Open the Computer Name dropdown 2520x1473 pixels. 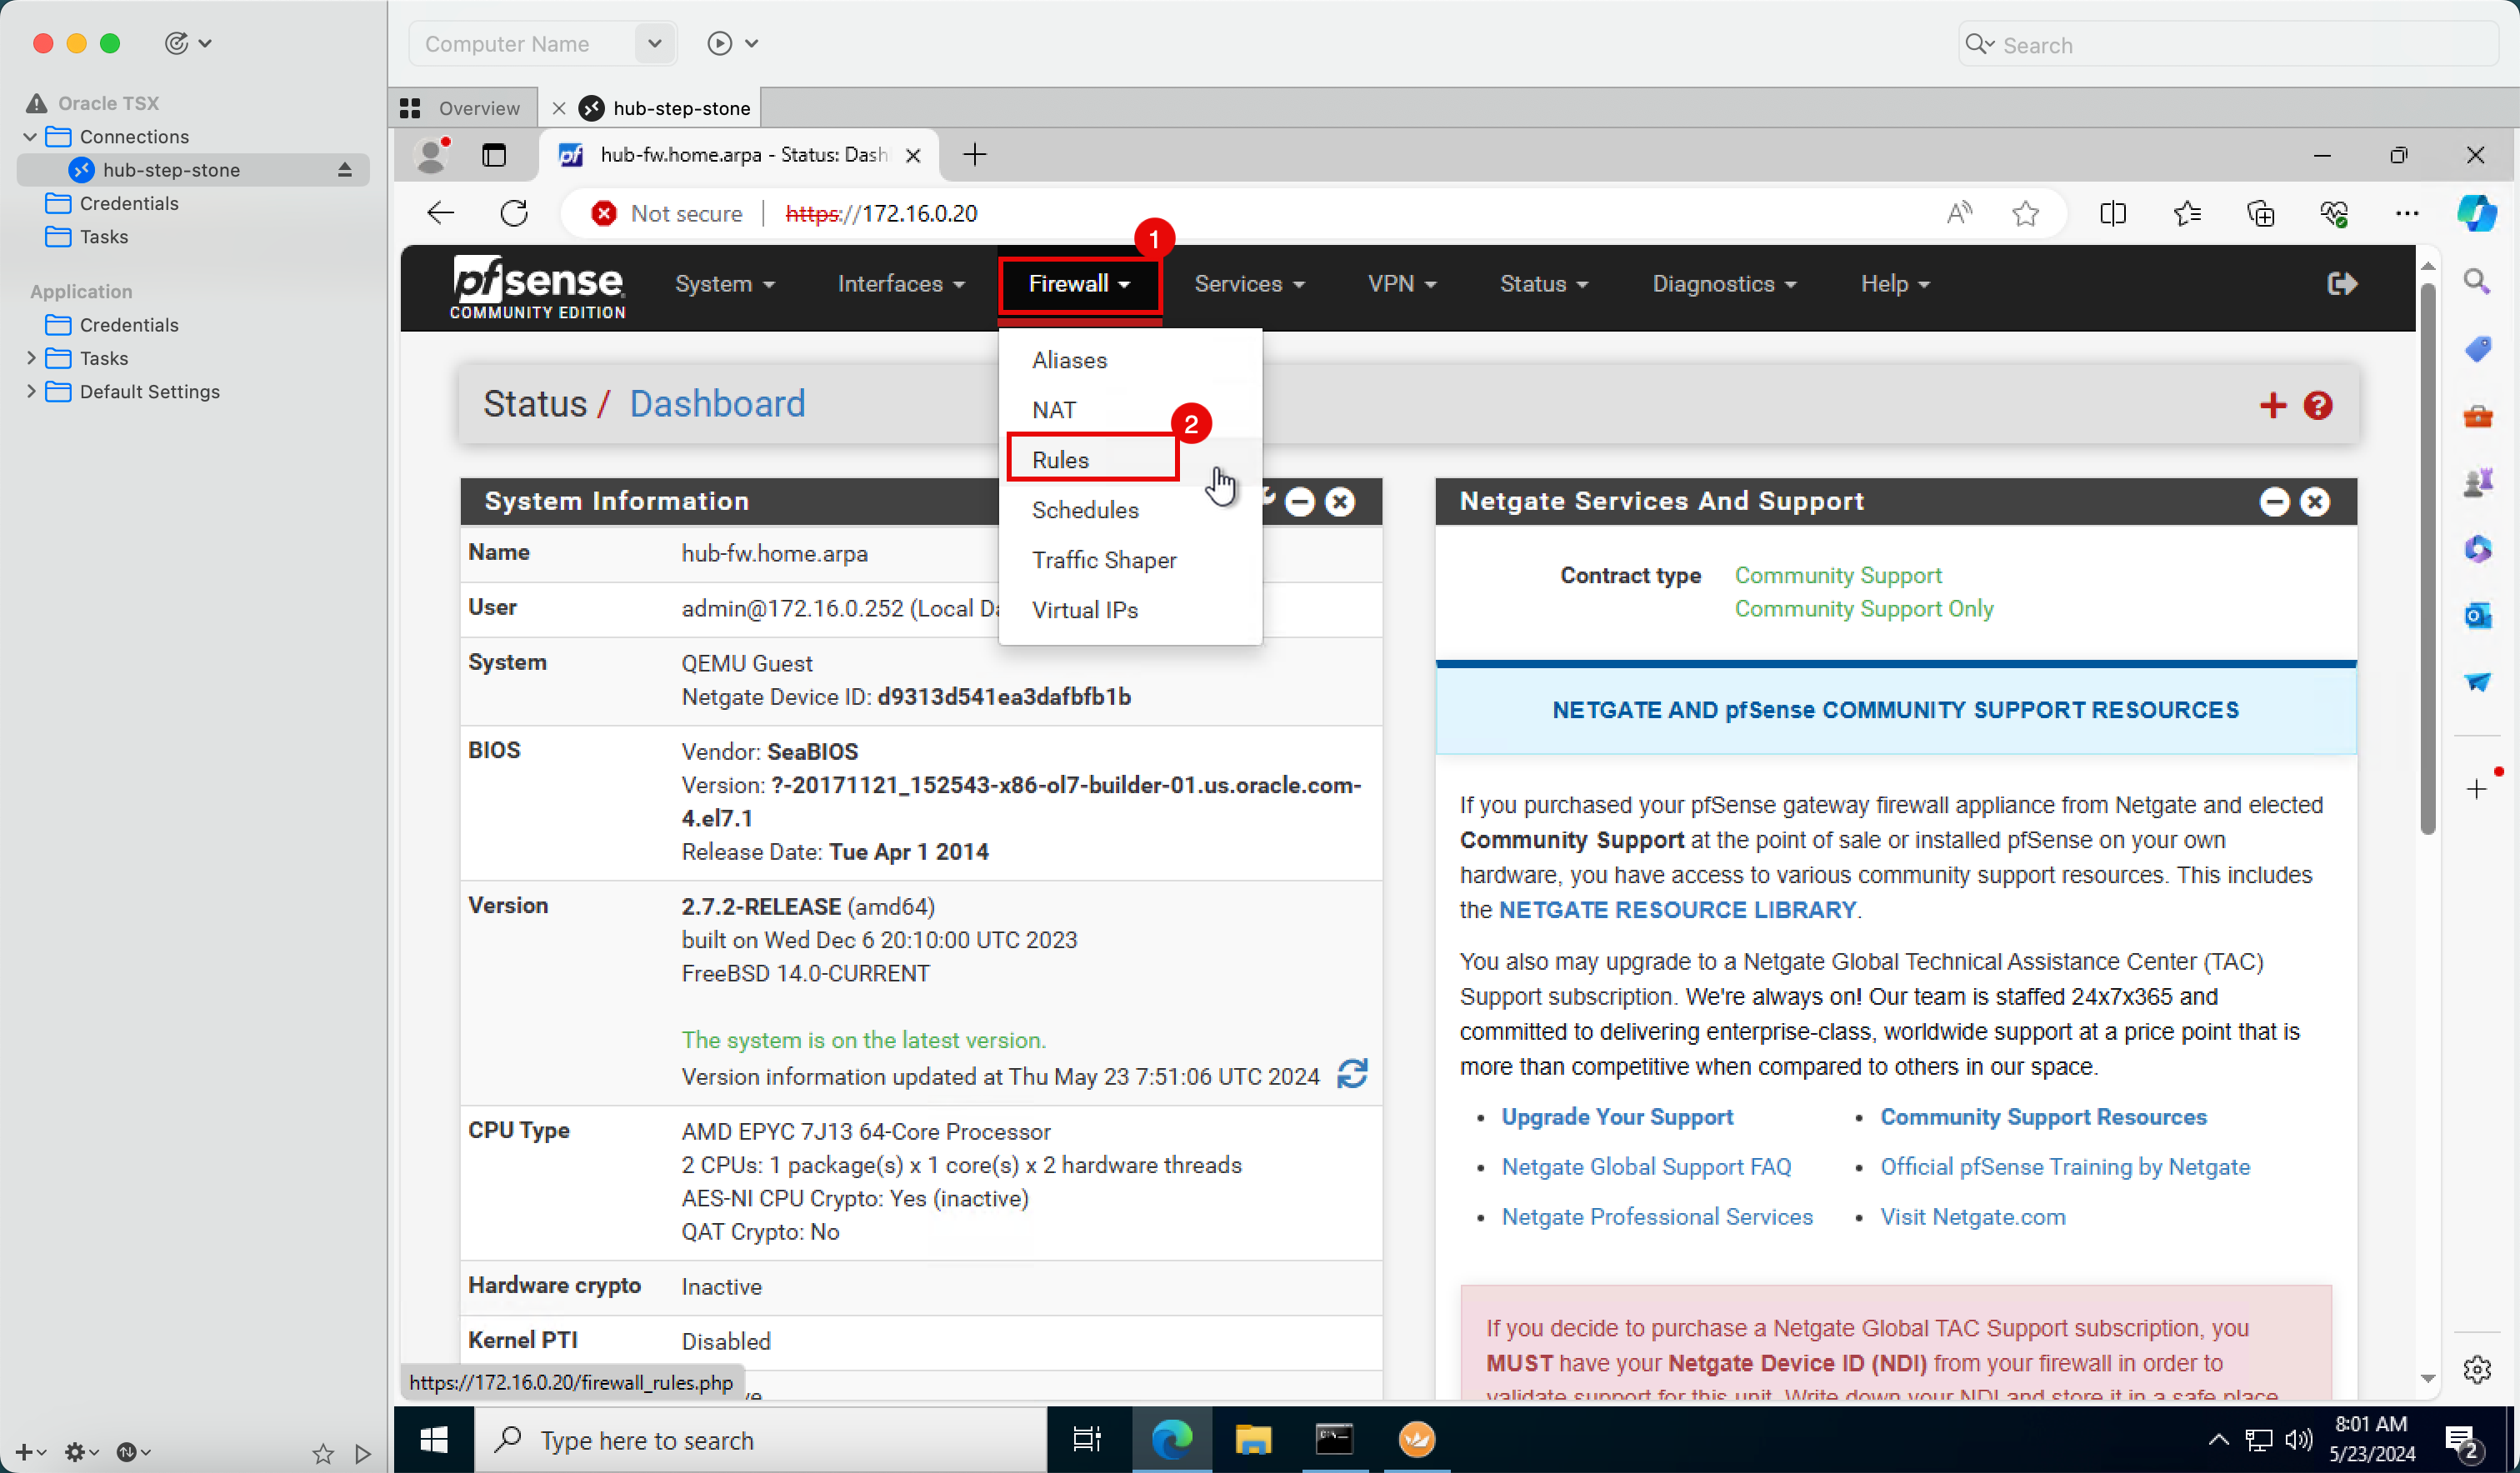[x=654, y=44]
